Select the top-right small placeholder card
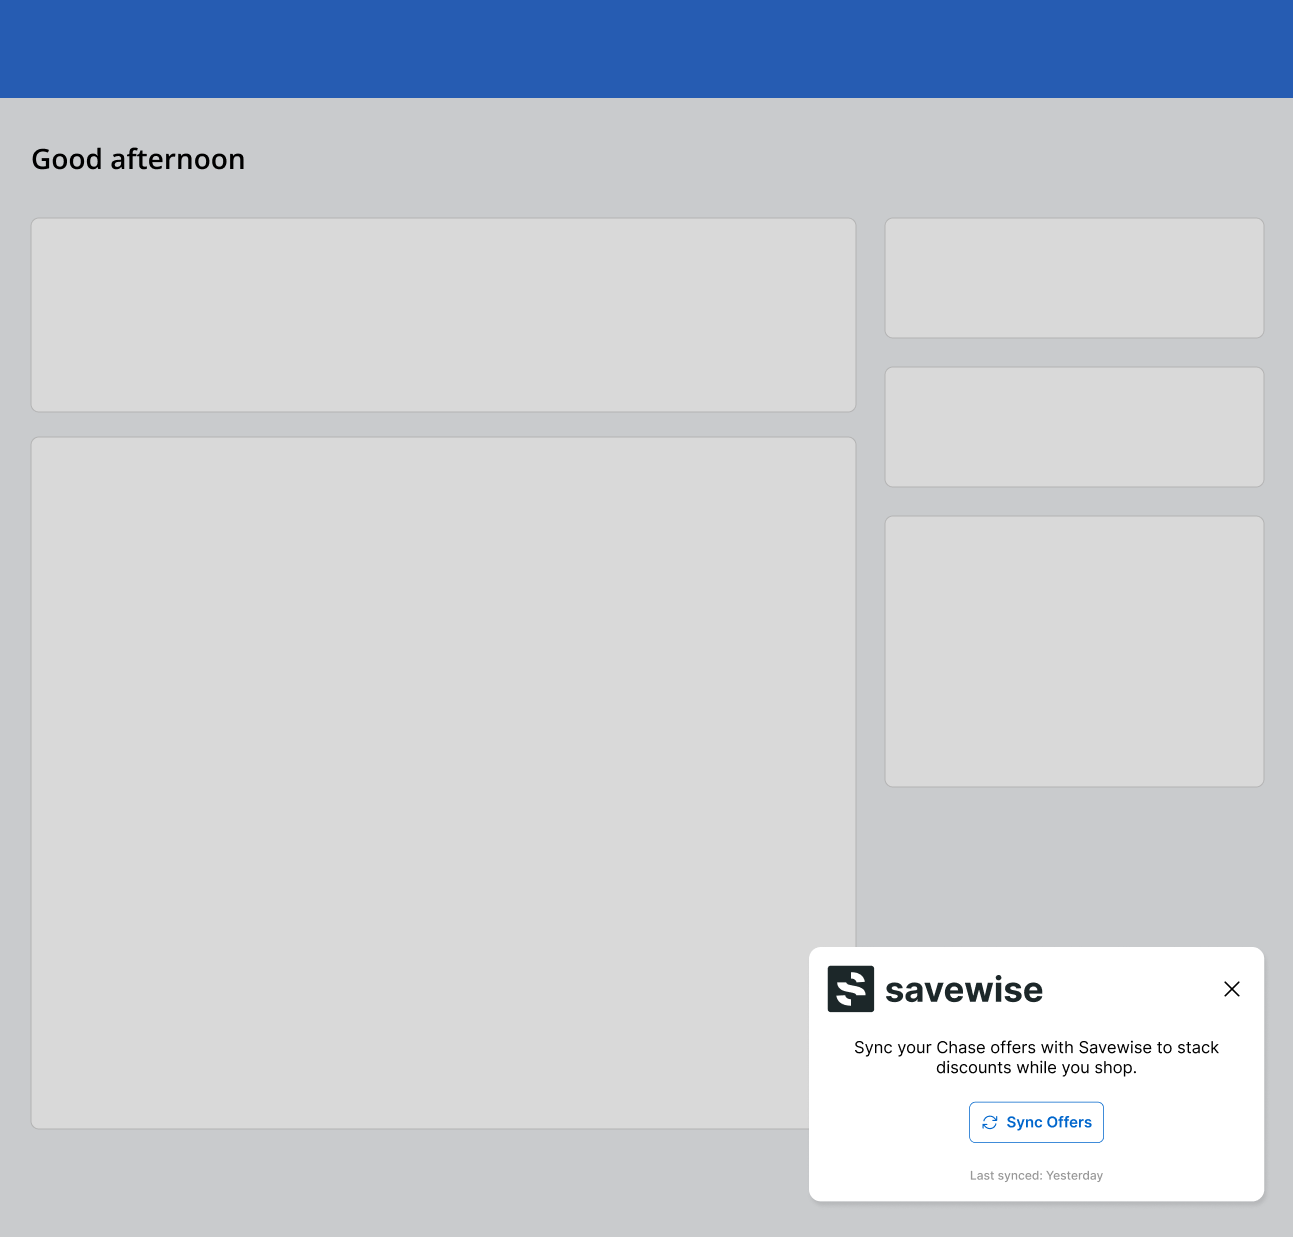Viewport: 1293px width, 1237px height. 1074,278
